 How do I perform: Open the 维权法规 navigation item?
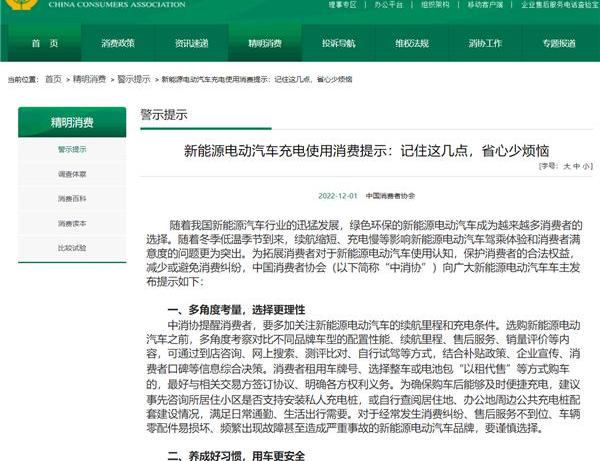pos(412,44)
